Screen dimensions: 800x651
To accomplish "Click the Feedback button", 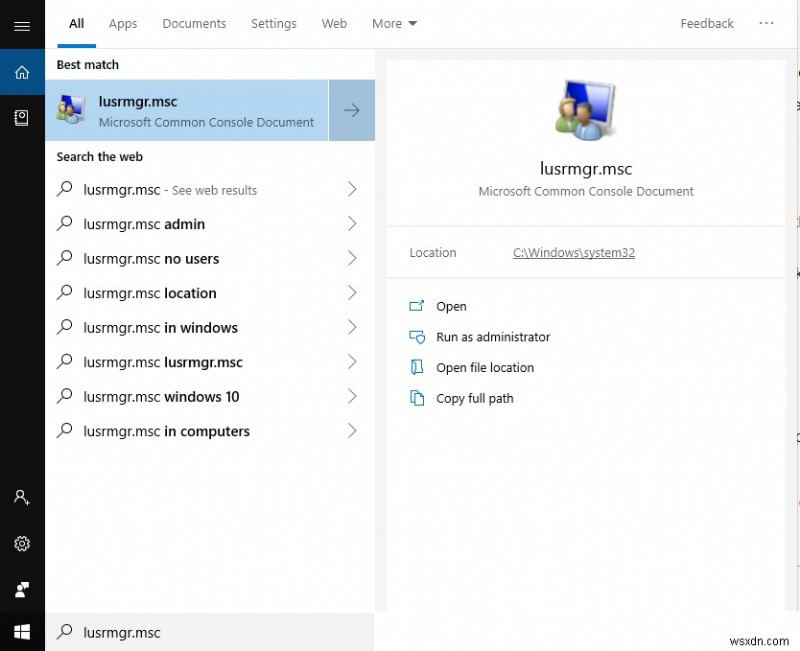I will click(x=707, y=23).
